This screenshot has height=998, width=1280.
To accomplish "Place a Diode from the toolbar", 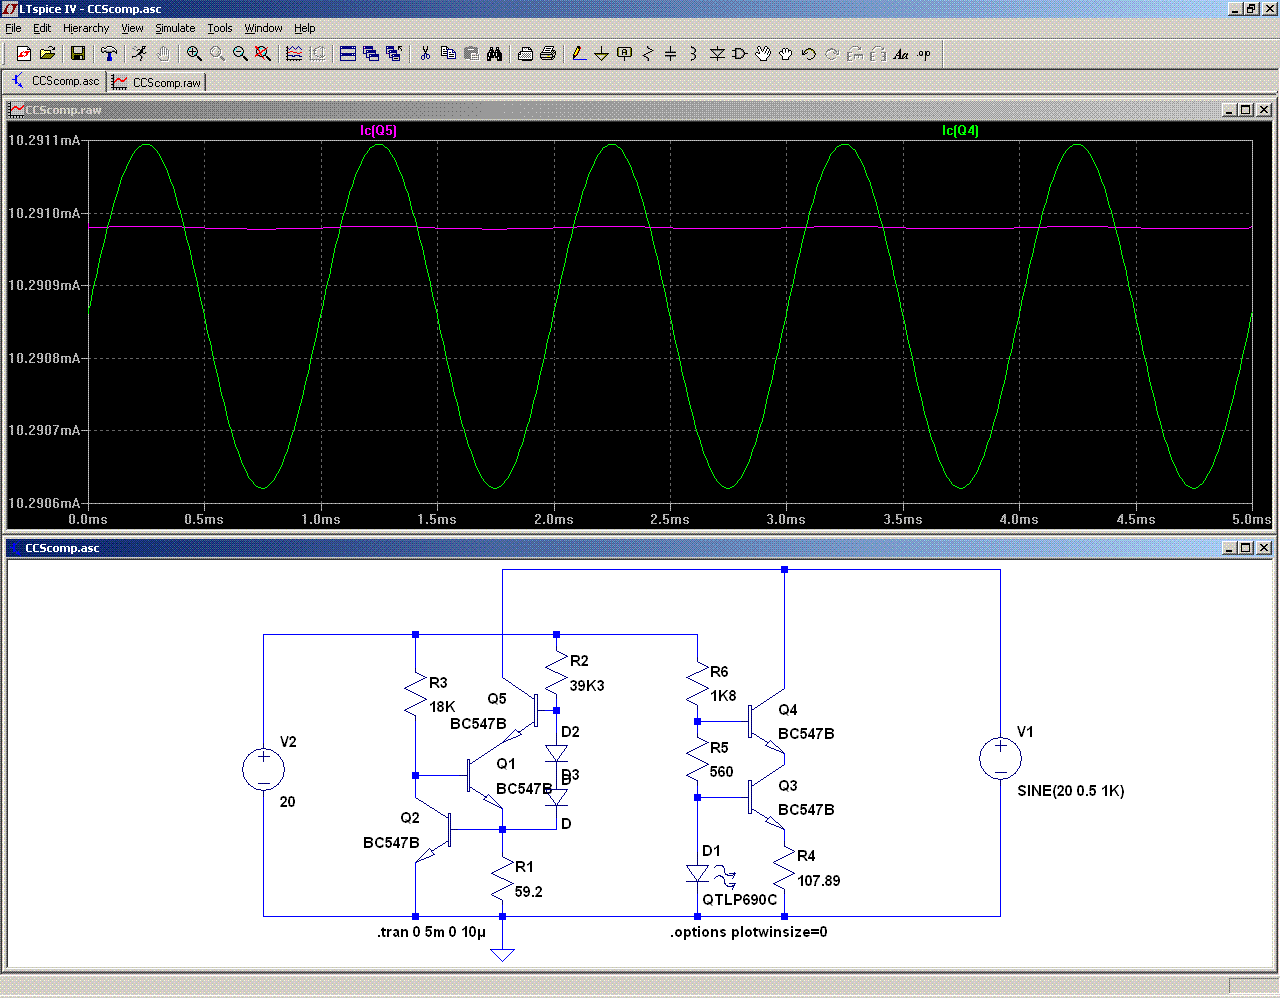I will 716,54.
